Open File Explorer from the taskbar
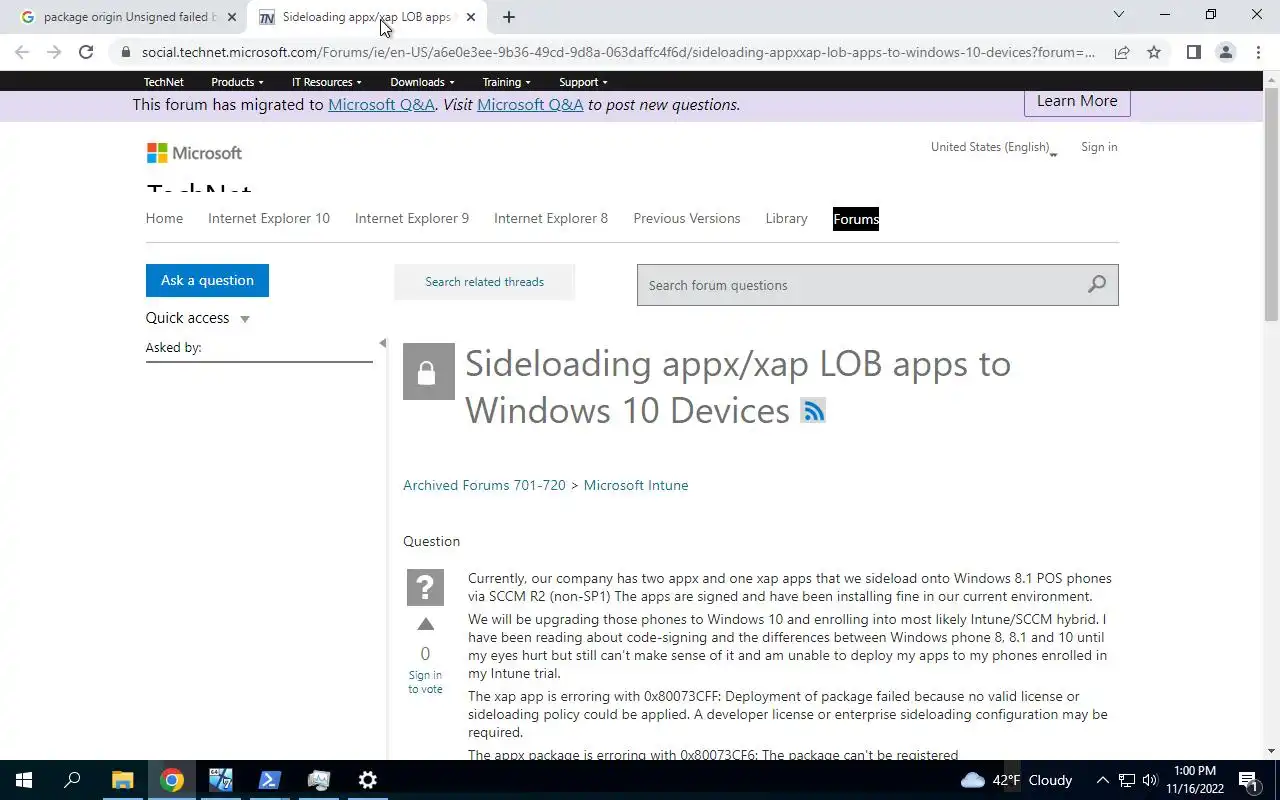The image size is (1280, 800). tap(122, 780)
